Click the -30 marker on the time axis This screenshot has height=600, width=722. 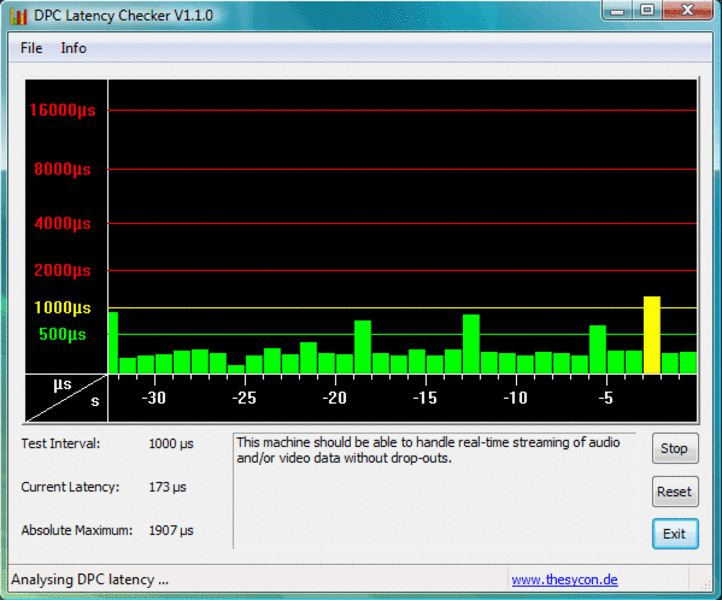tap(154, 398)
